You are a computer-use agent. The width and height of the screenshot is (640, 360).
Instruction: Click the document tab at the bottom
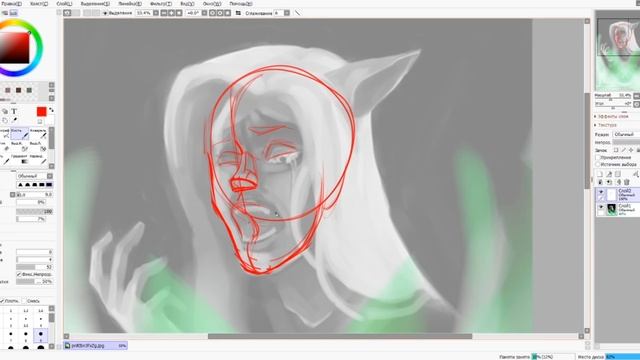tap(96, 346)
